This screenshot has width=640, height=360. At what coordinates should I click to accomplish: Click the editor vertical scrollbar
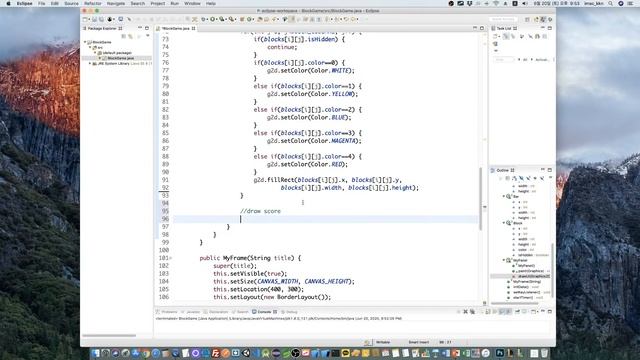(x=480, y=198)
